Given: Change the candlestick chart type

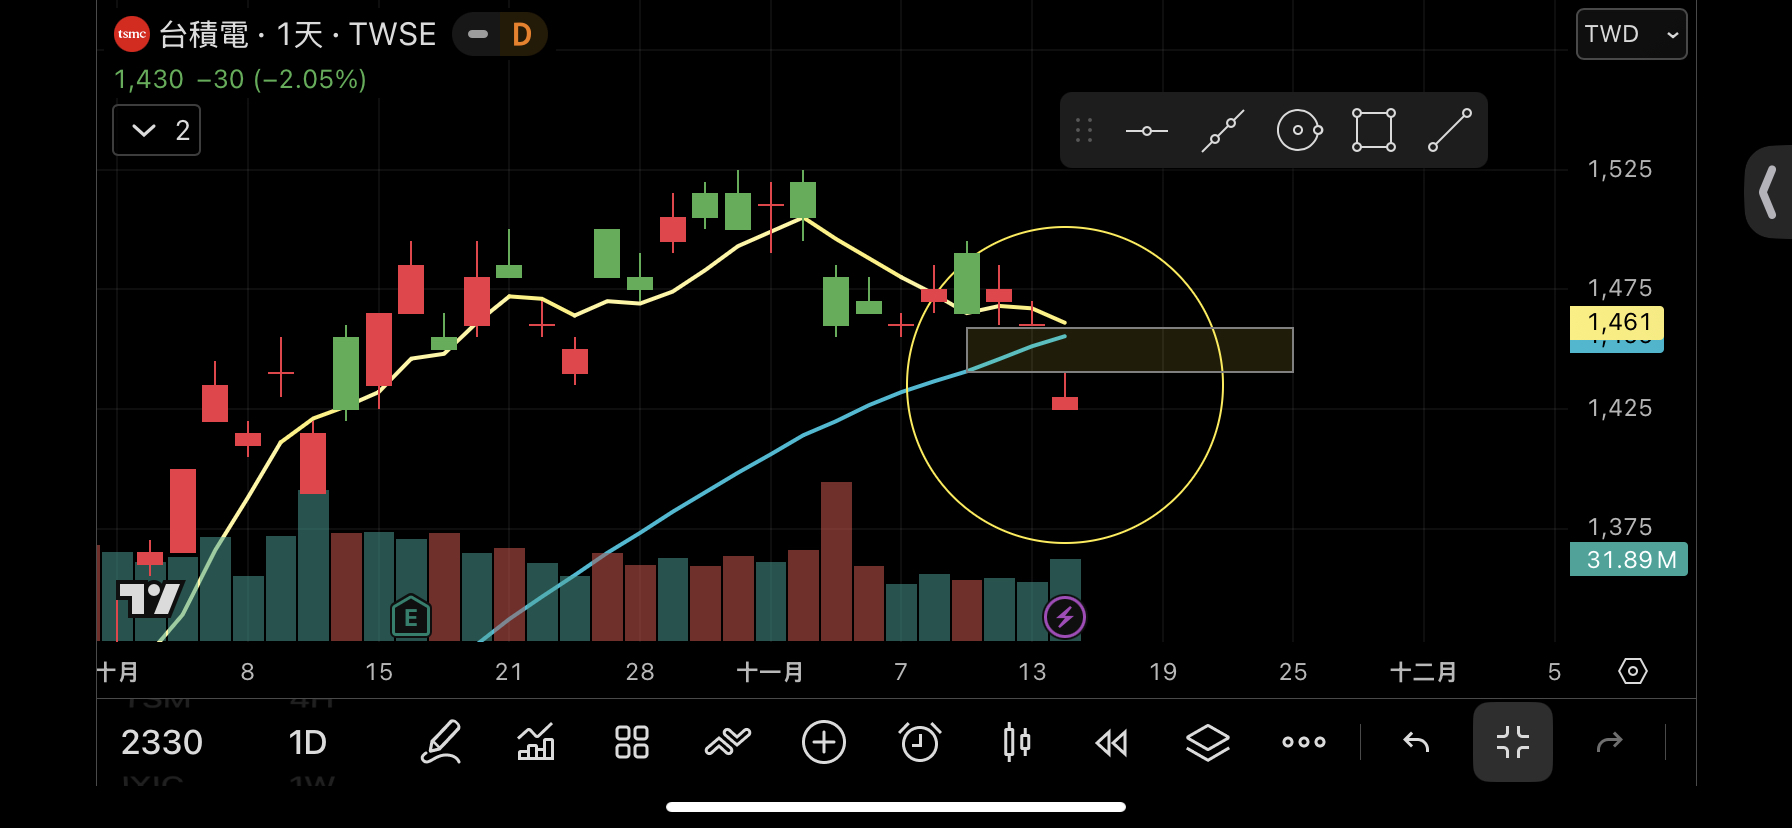Looking at the screenshot, I should 1016,742.
